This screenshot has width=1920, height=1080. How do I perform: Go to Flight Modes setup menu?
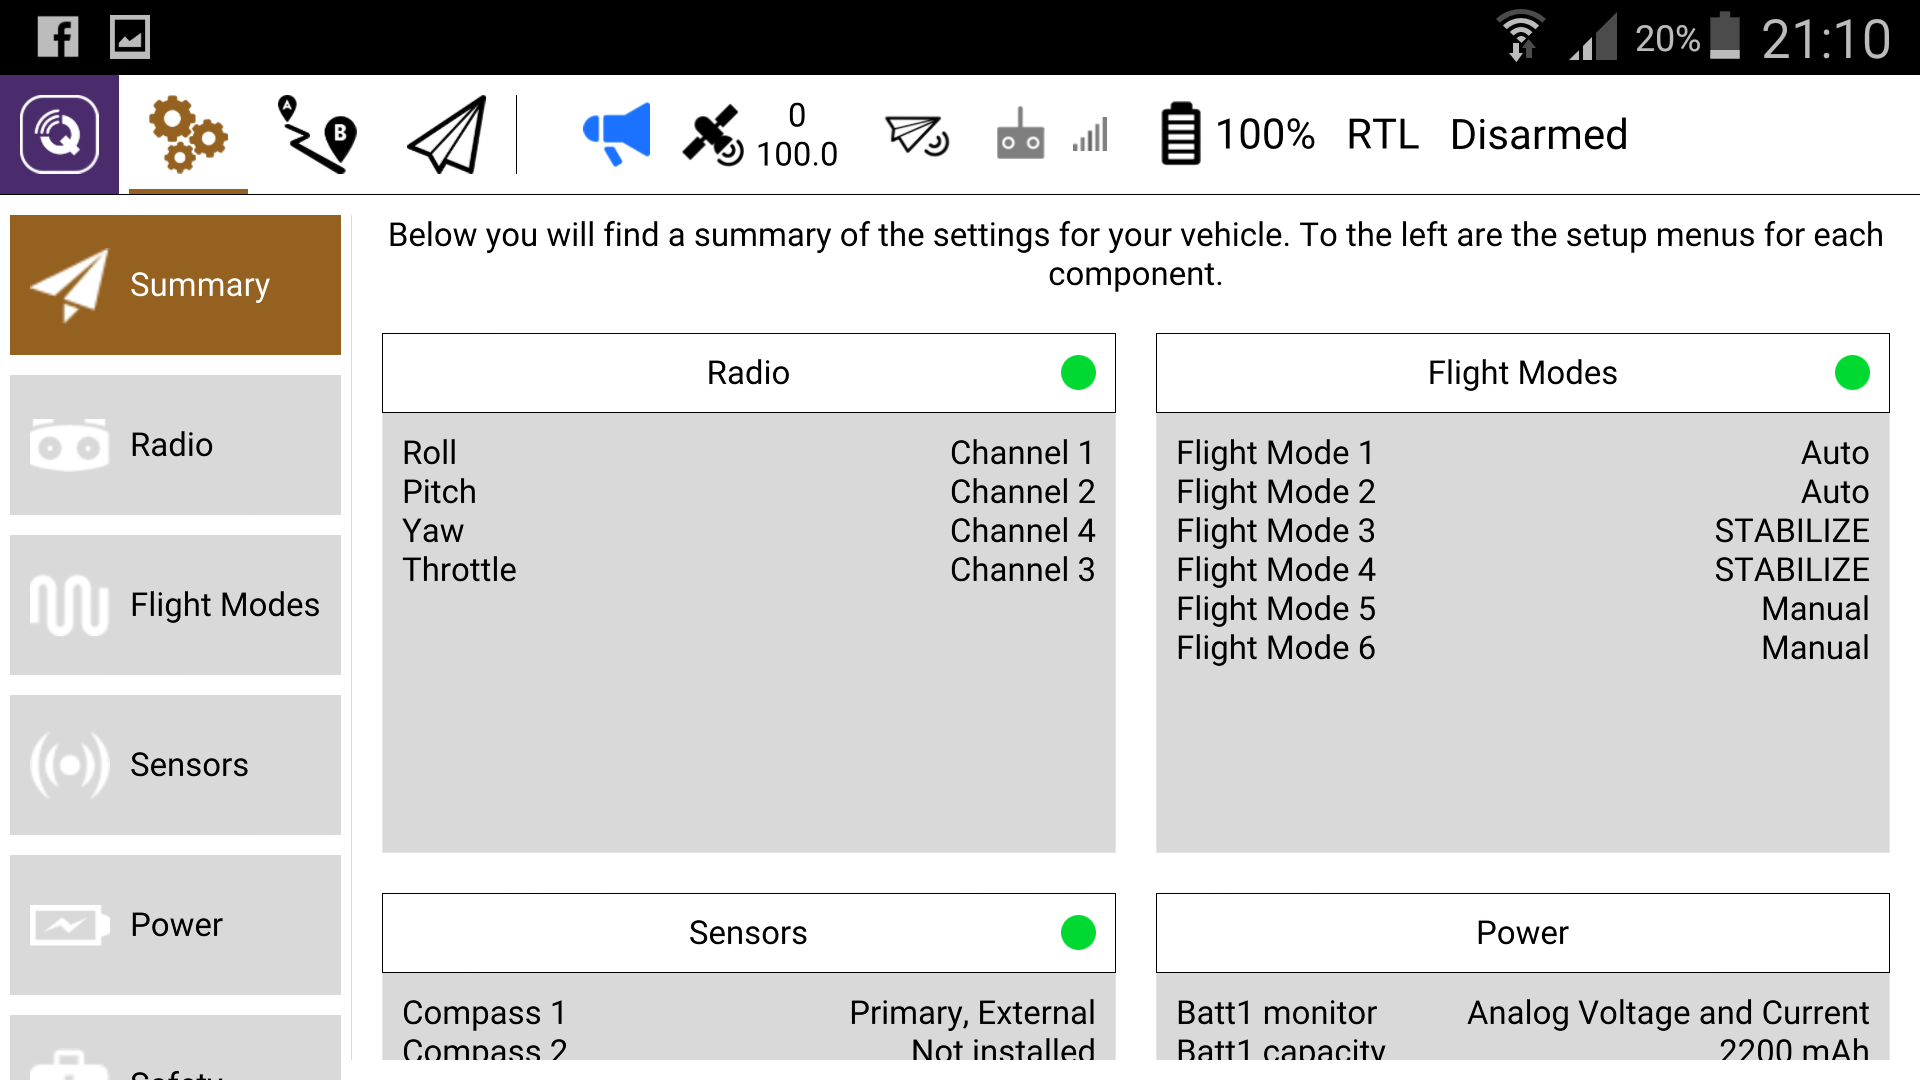click(175, 605)
